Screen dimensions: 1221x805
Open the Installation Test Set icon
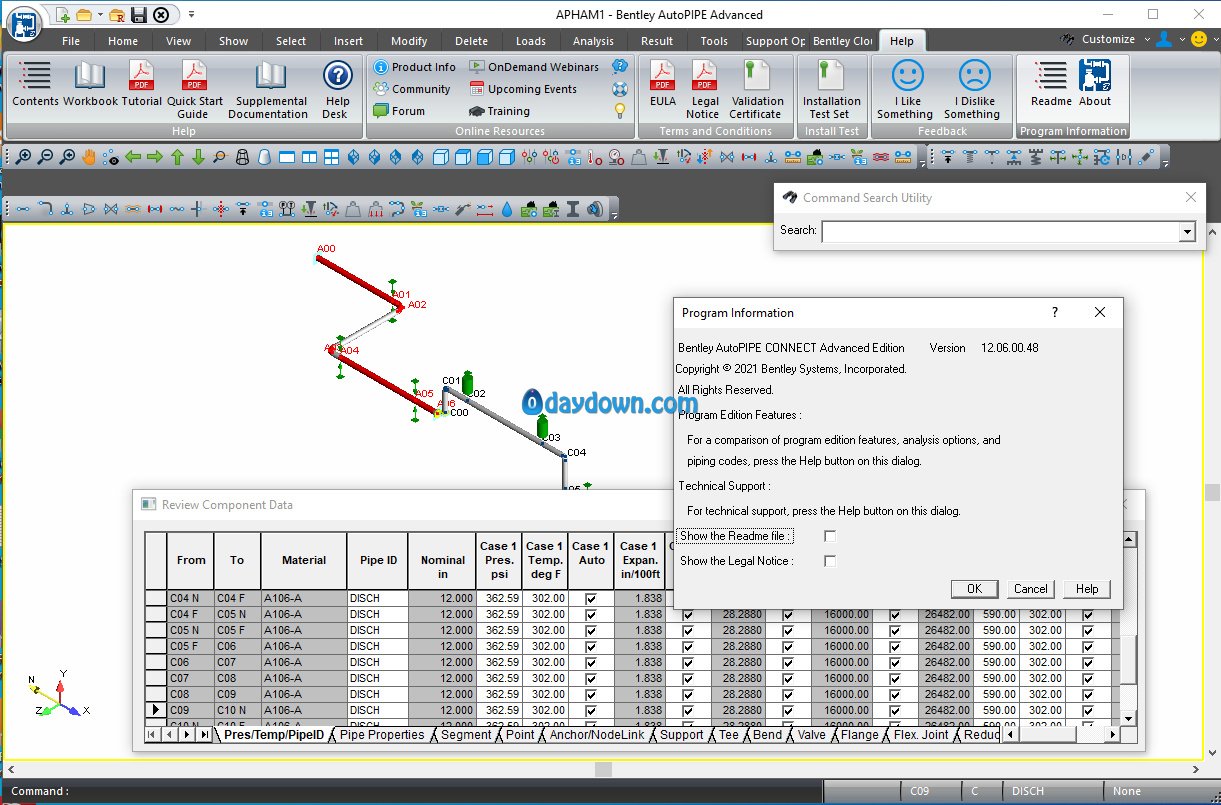pos(831,77)
